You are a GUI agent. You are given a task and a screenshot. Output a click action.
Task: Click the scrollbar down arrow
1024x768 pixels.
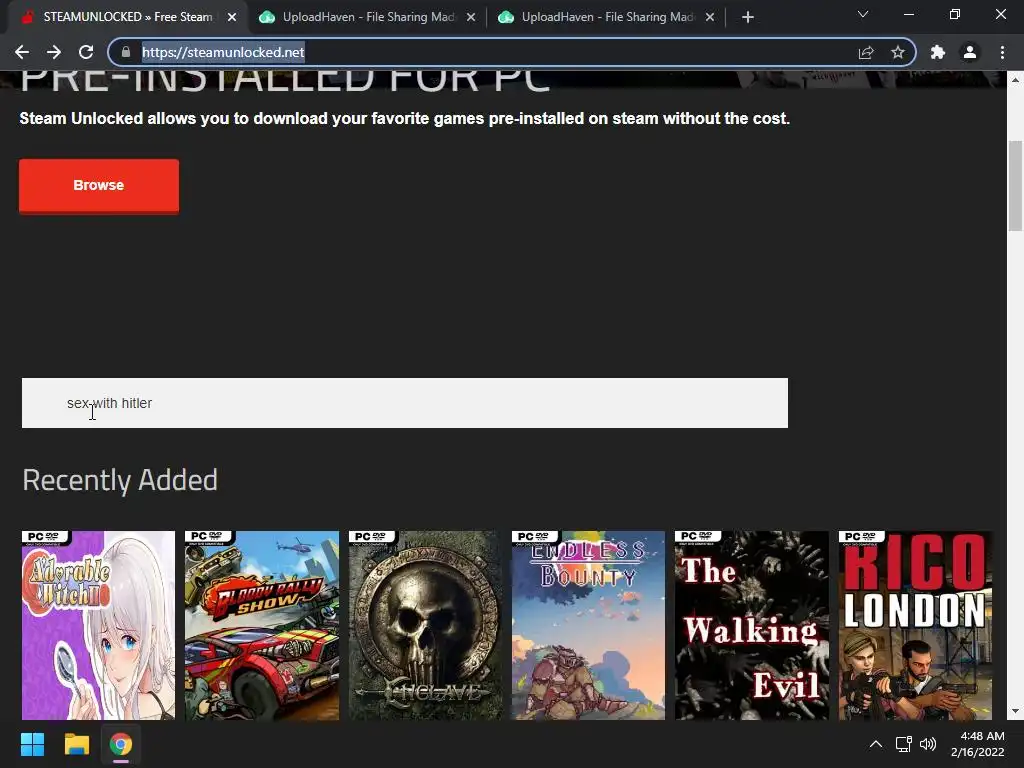(1016, 711)
